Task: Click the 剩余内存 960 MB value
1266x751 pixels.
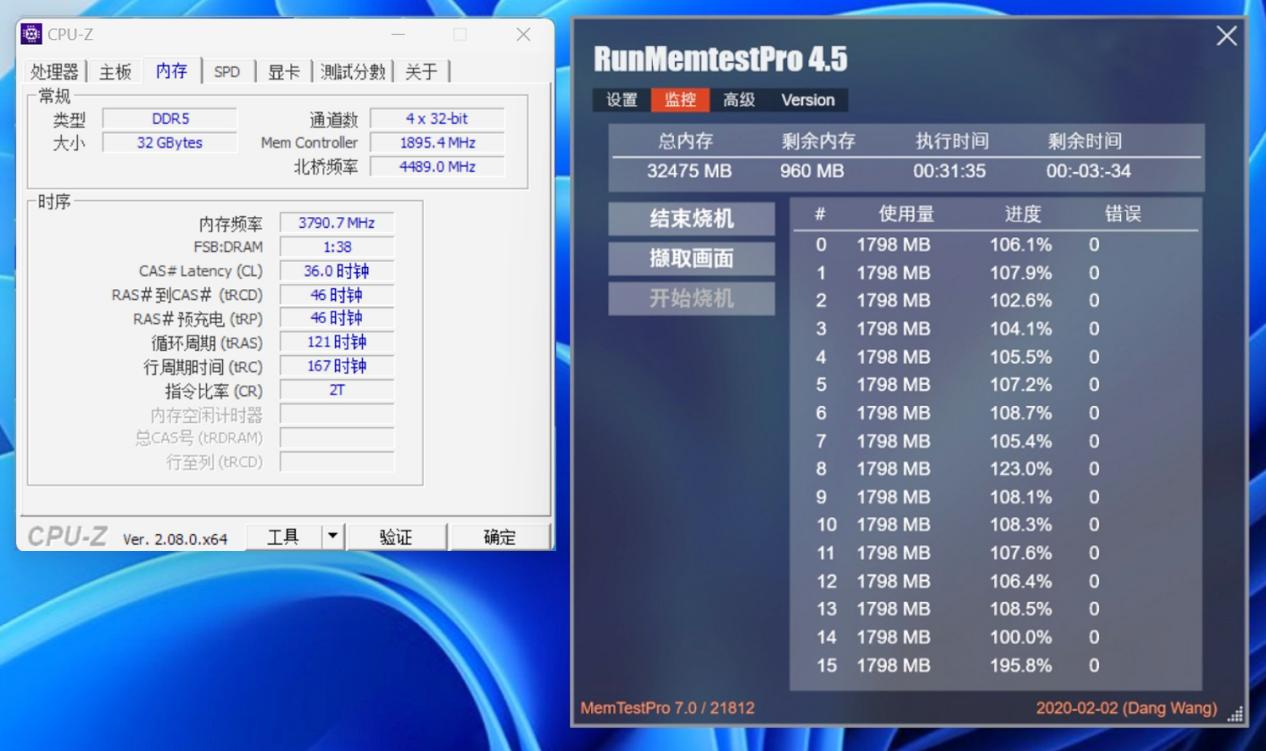Action: click(x=812, y=171)
